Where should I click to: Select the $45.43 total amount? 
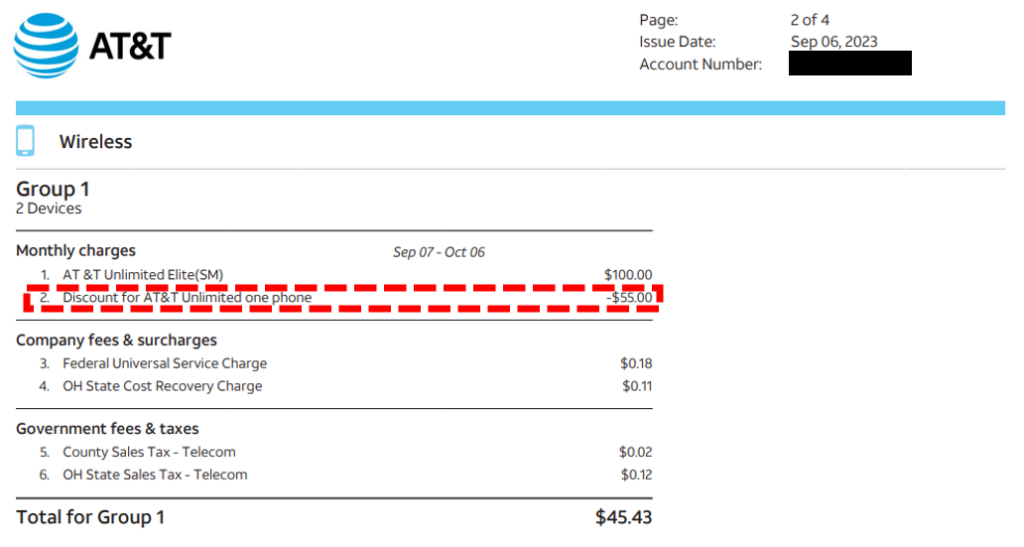(x=624, y=518)
